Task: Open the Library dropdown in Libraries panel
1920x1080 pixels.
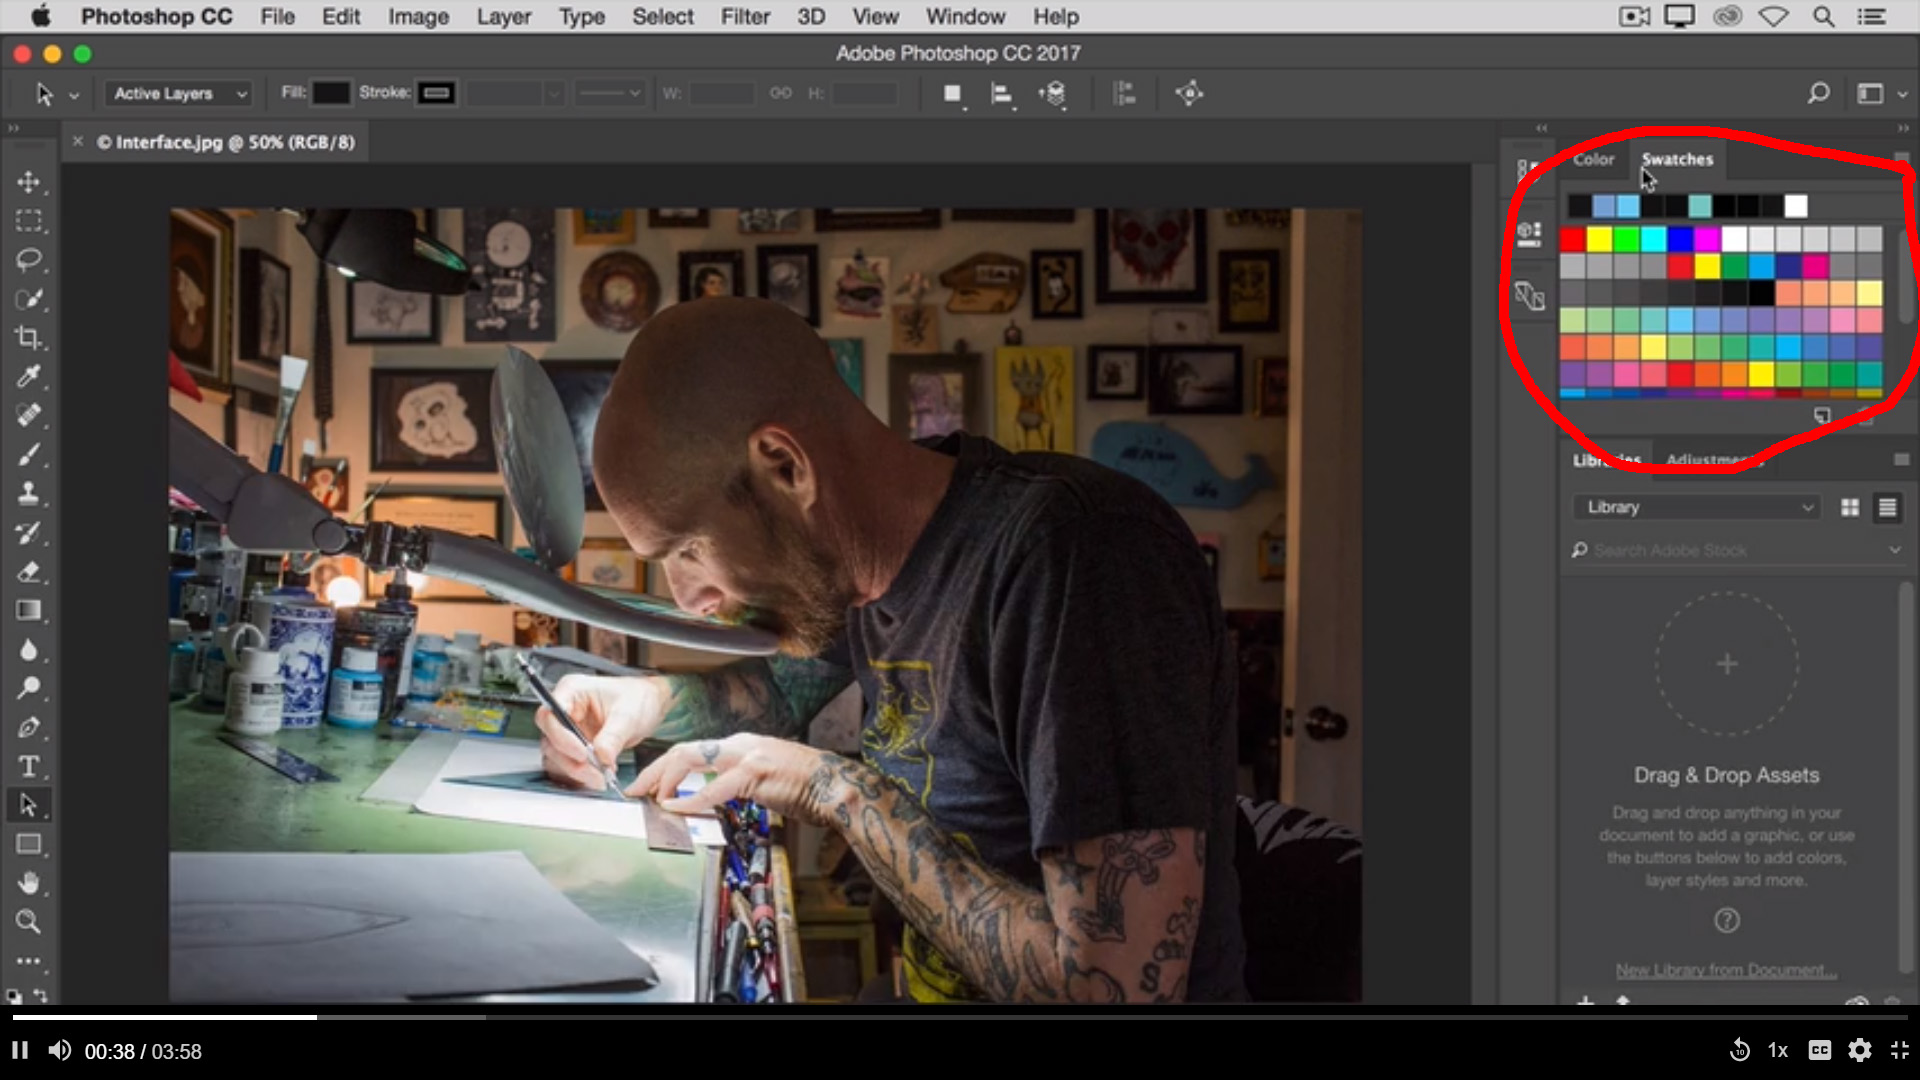Action: point(1695,507)
